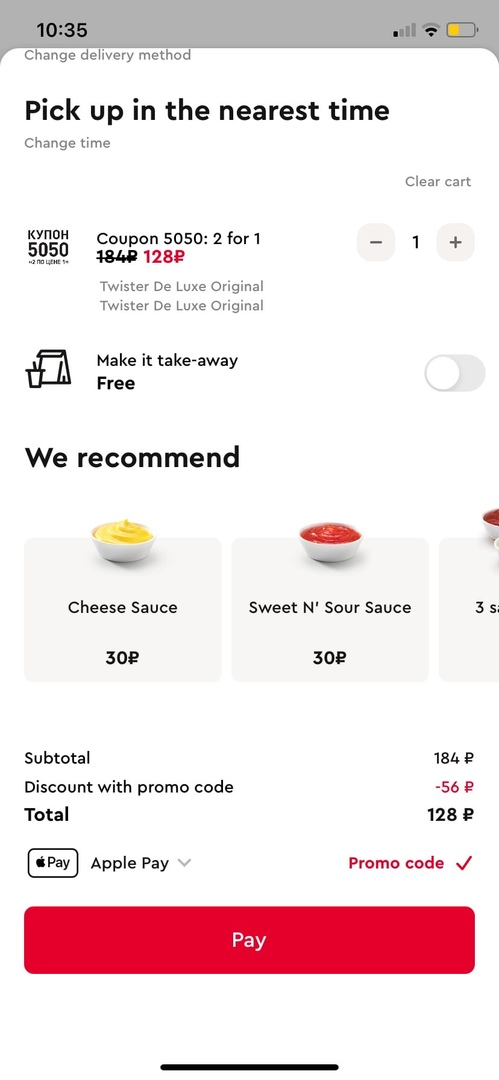Add the Sweet N' Sour Sauce recommendation

pos(330,610)
